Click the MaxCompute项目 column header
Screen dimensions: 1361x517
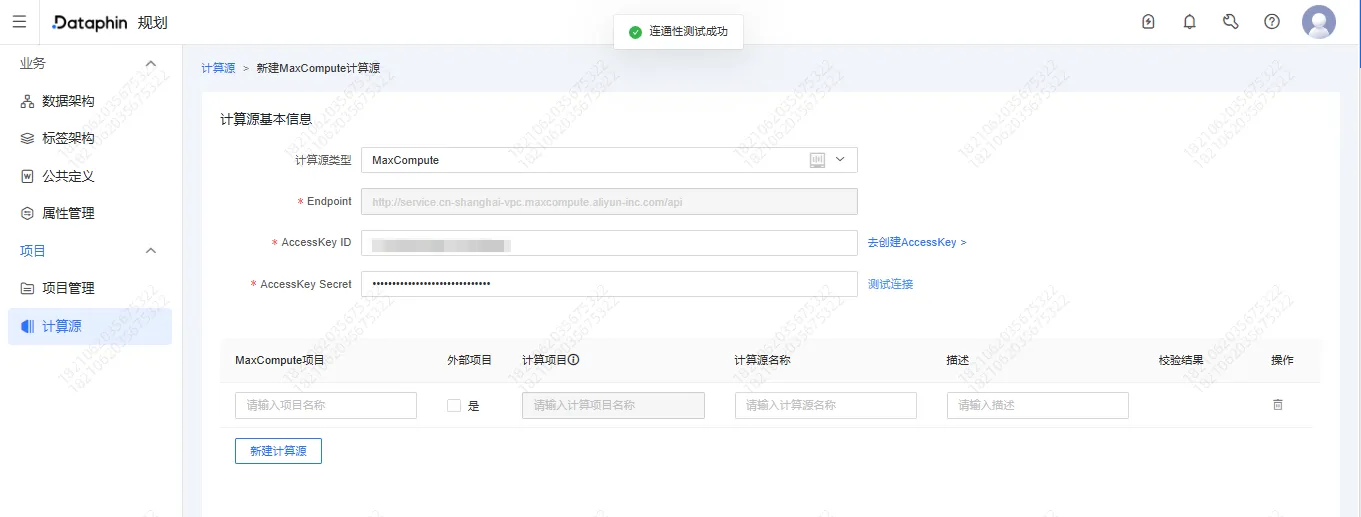[280, 360]
